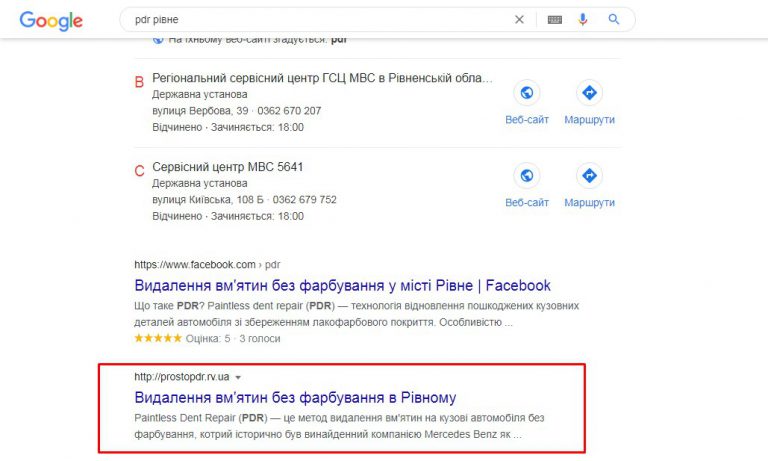The height and width of the screenshot is (461, 768).
Task: Click the facebook.com URL breadcrumb
Action: tap(207, 265)
